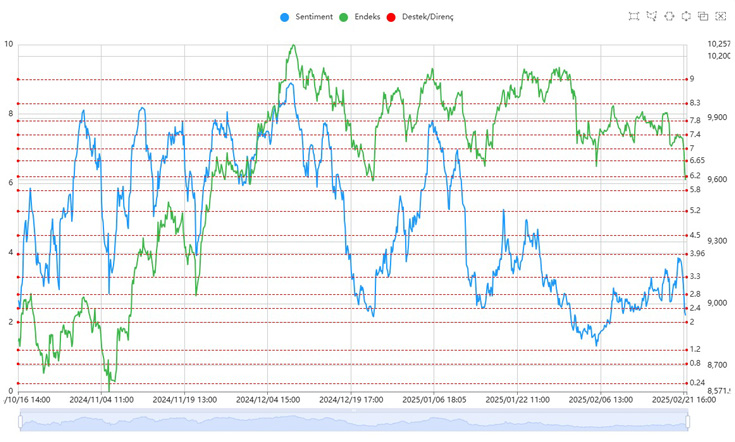
Task: Click the 0.24 support level label
Action: (x=697, y=383)
